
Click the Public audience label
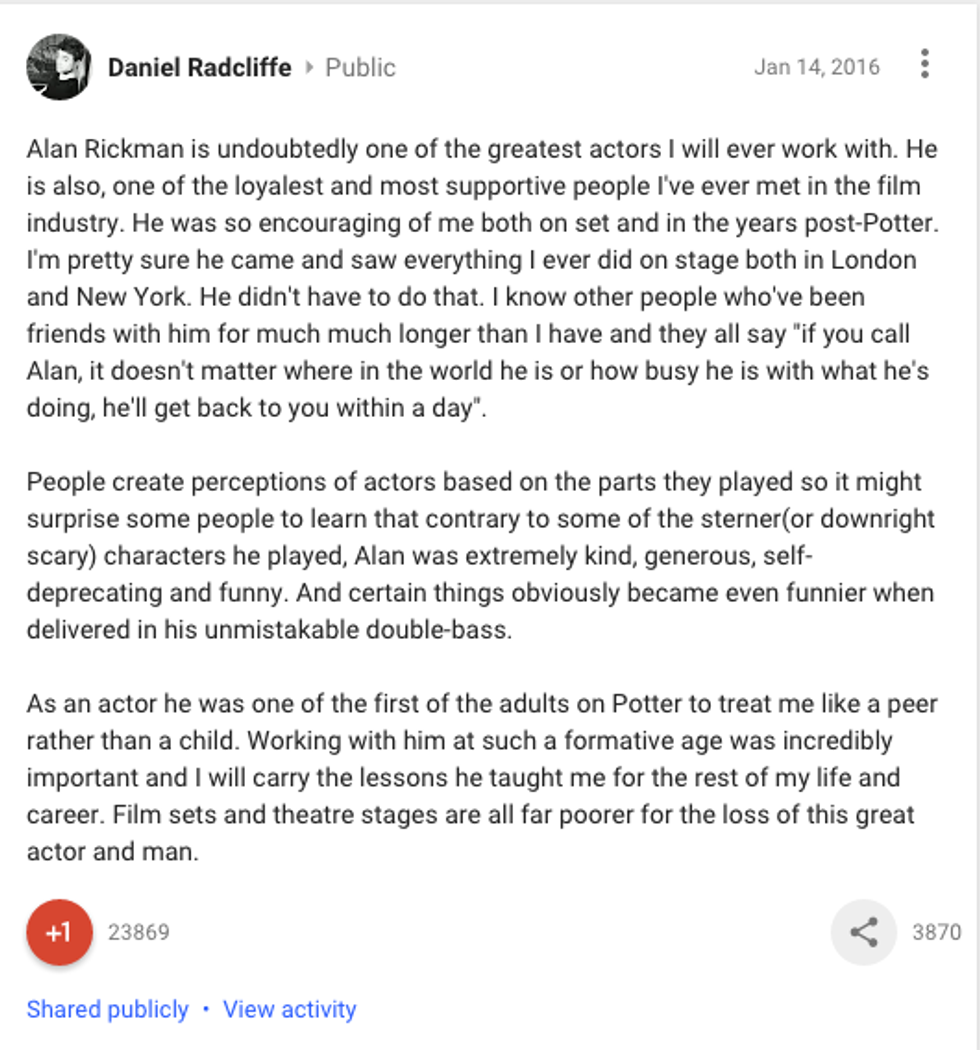coord(360,68)
